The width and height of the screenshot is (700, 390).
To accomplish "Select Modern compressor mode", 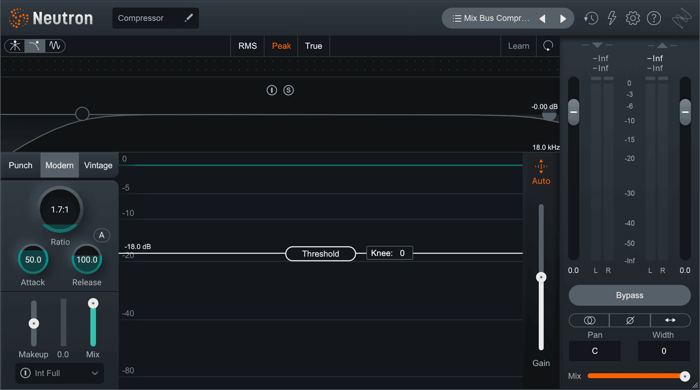I will [x=59, y=165].
